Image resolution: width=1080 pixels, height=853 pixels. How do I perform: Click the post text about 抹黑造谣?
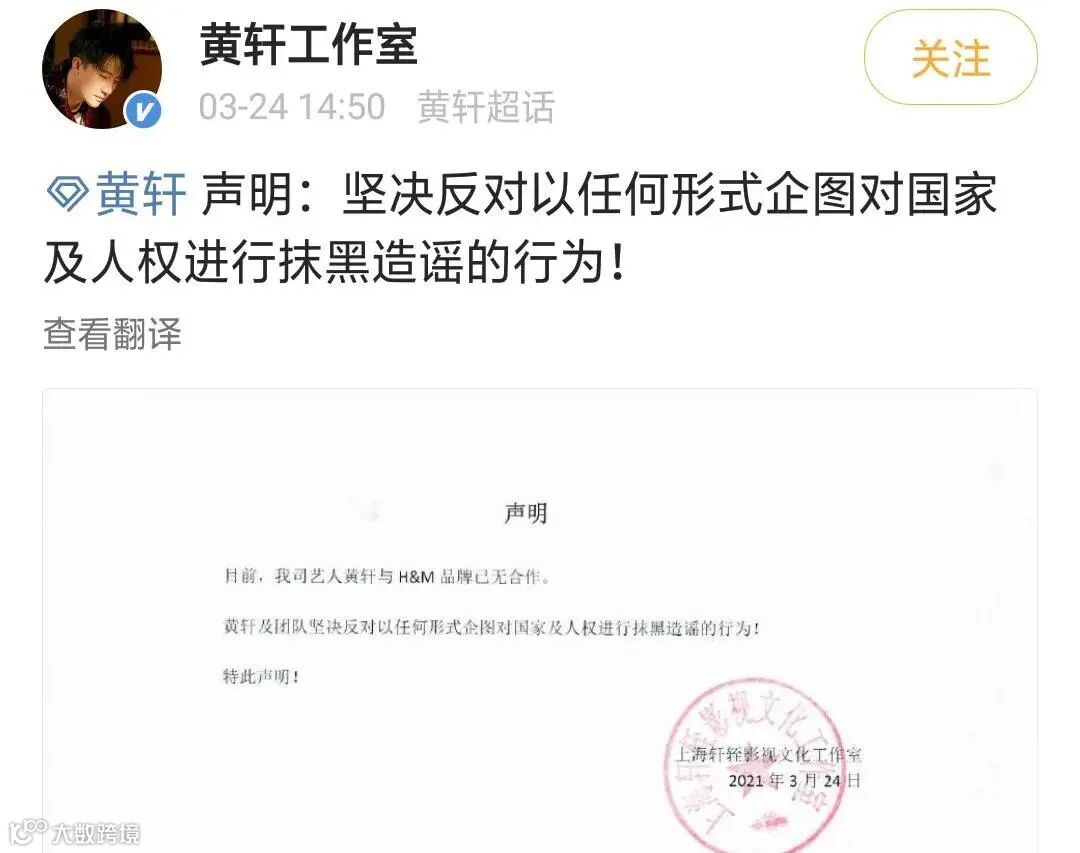click(520, 227)
